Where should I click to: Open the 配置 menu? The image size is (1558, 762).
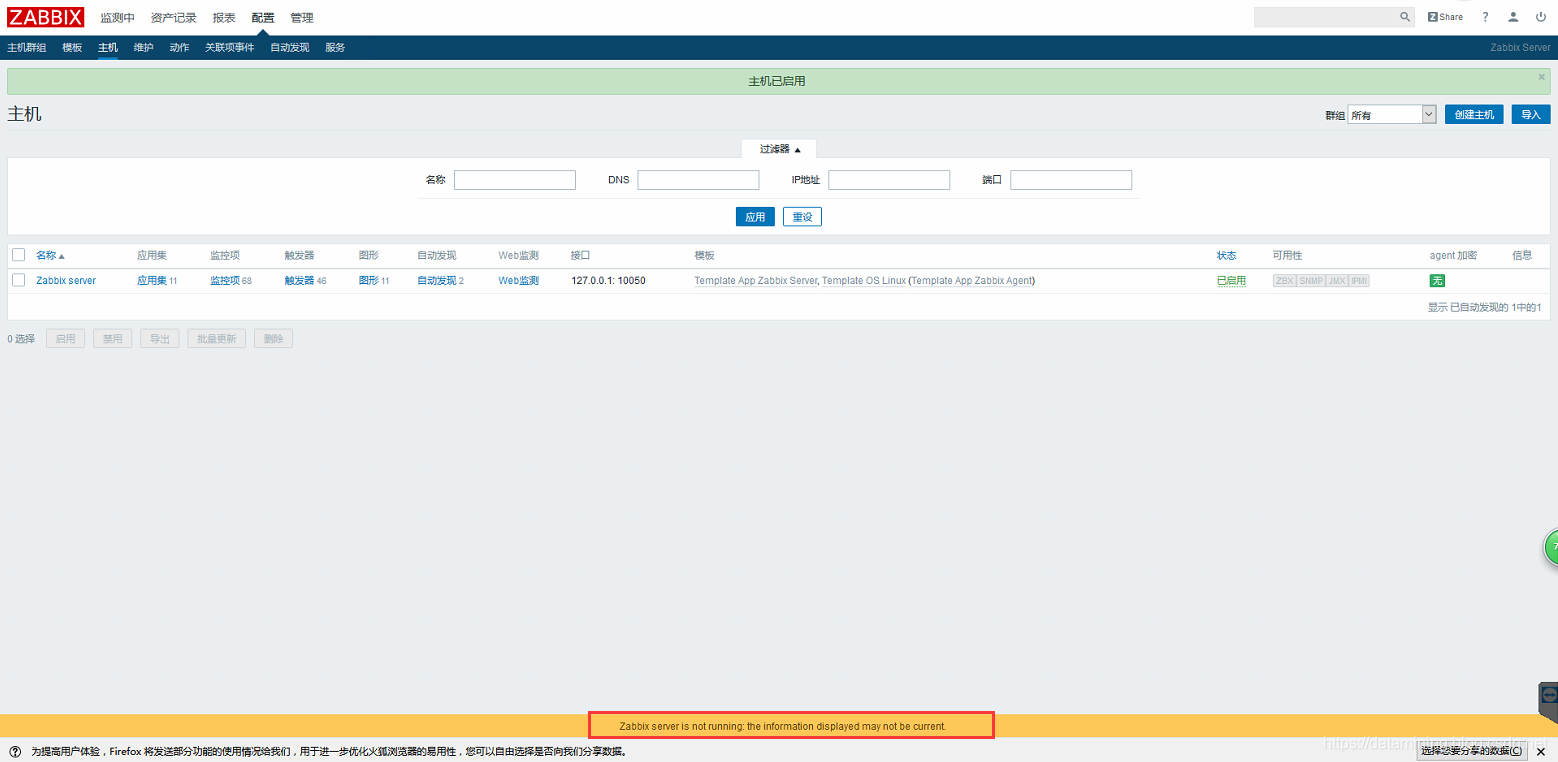pyautogui.click(x=263, y=18)
